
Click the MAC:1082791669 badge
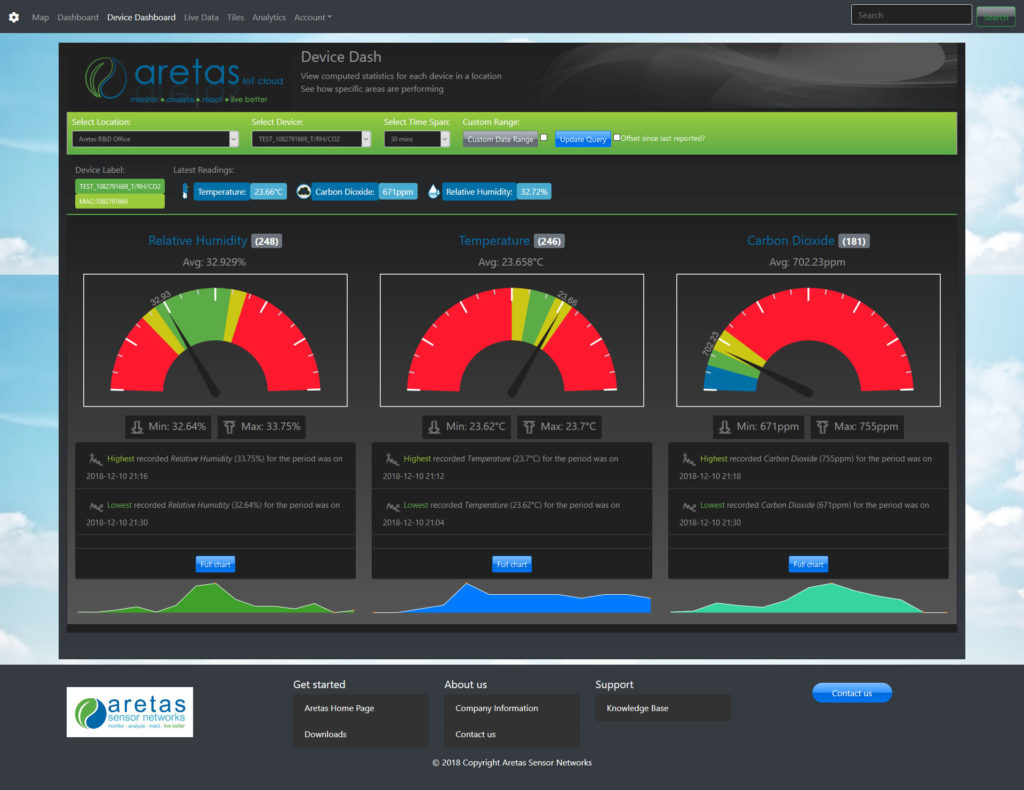[x=120, y=202]
